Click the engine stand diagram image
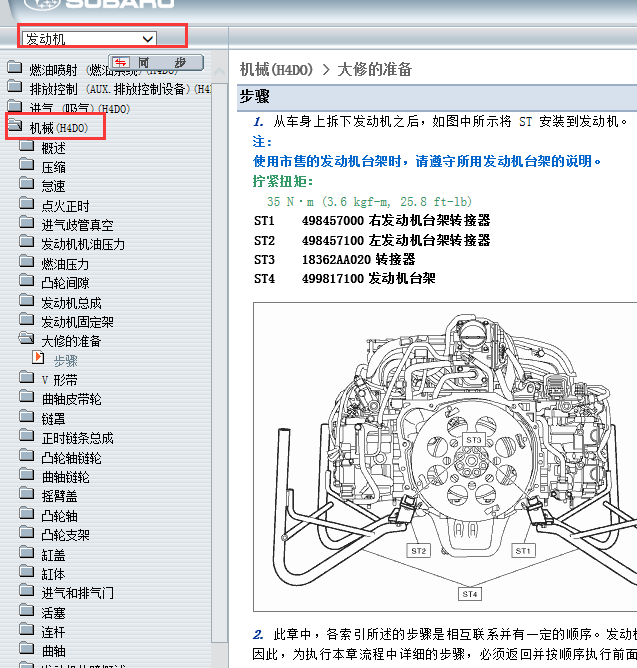Screen dimensions: 637x668 [x=445, y=457]
